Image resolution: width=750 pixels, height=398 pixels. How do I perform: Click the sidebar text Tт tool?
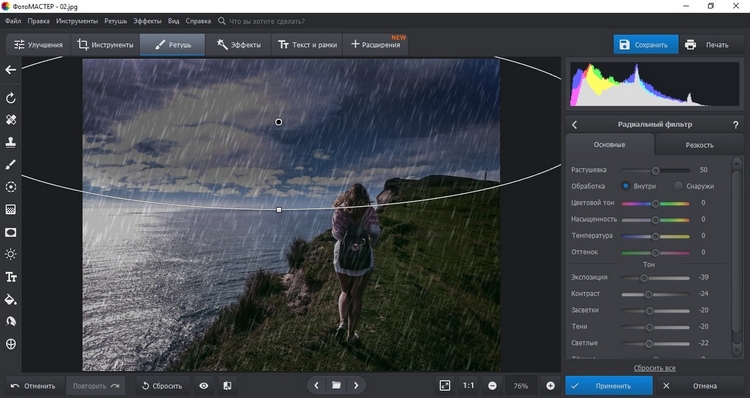pyautogui.click(x=11, y=277)
